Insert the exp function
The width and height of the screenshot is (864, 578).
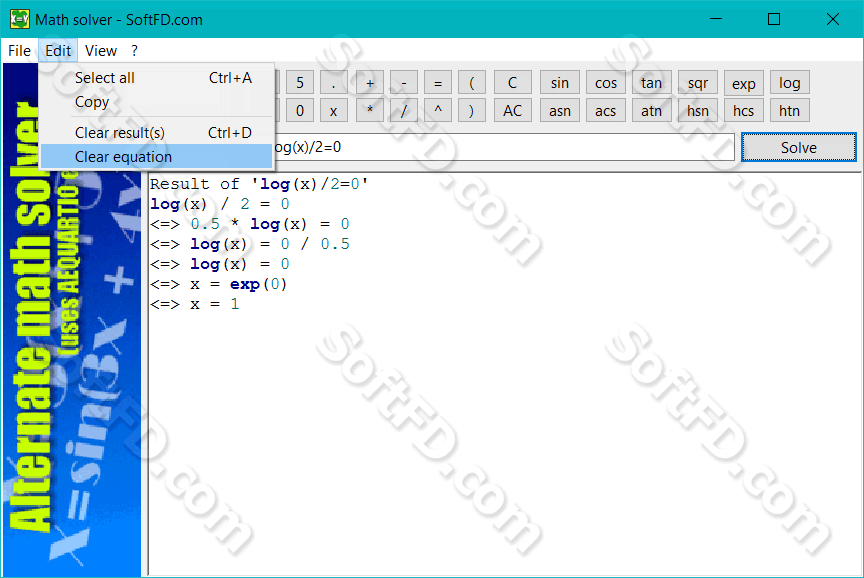click(743, 83)
